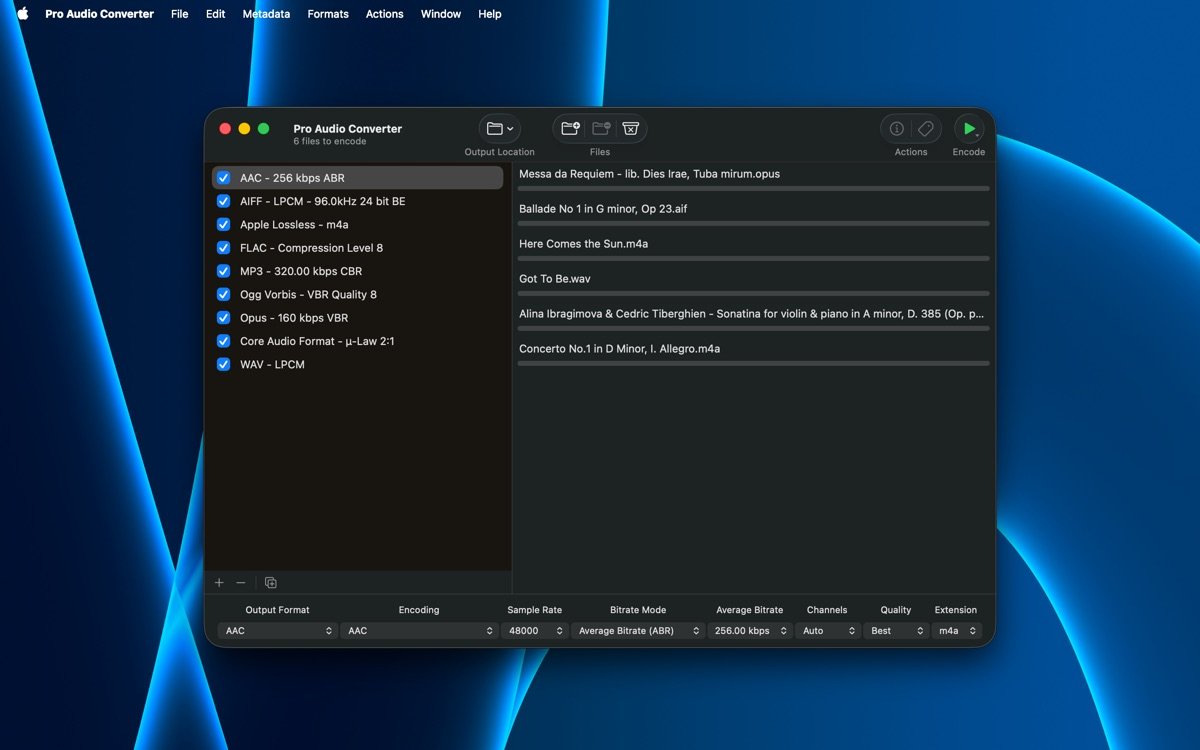This screenshot has height=750, width=1200.
Task: Toggle Core Audio Format µ-Law checkbox
Action: 224,341
